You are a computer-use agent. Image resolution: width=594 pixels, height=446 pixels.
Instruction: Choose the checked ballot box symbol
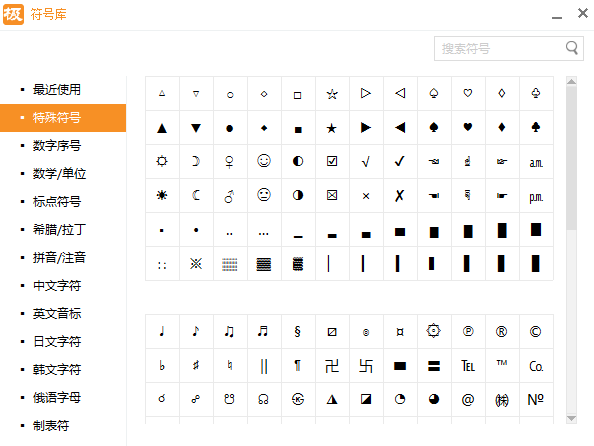point(332,161)
